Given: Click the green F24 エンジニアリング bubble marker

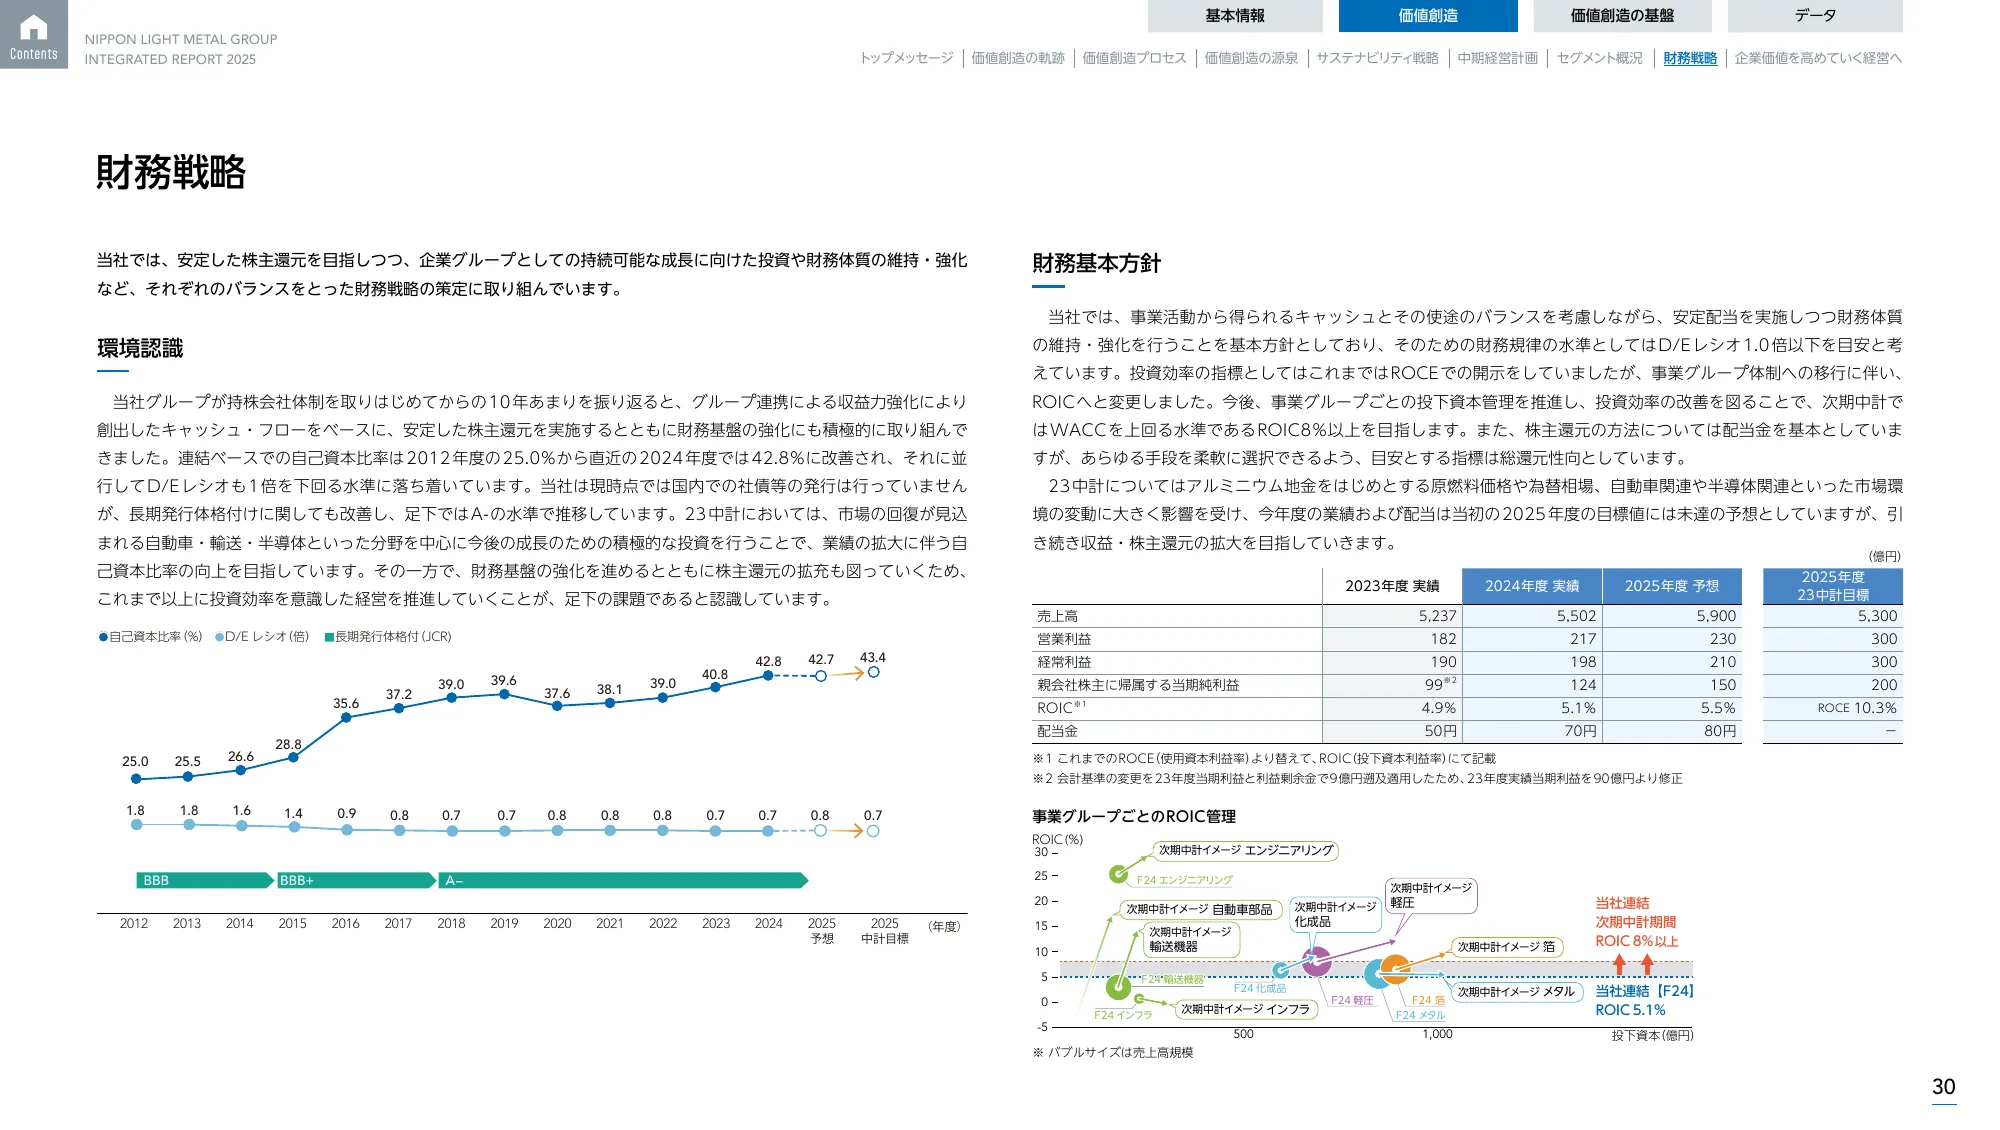Looking at the screenshot, I should [x=1121, y=873].
